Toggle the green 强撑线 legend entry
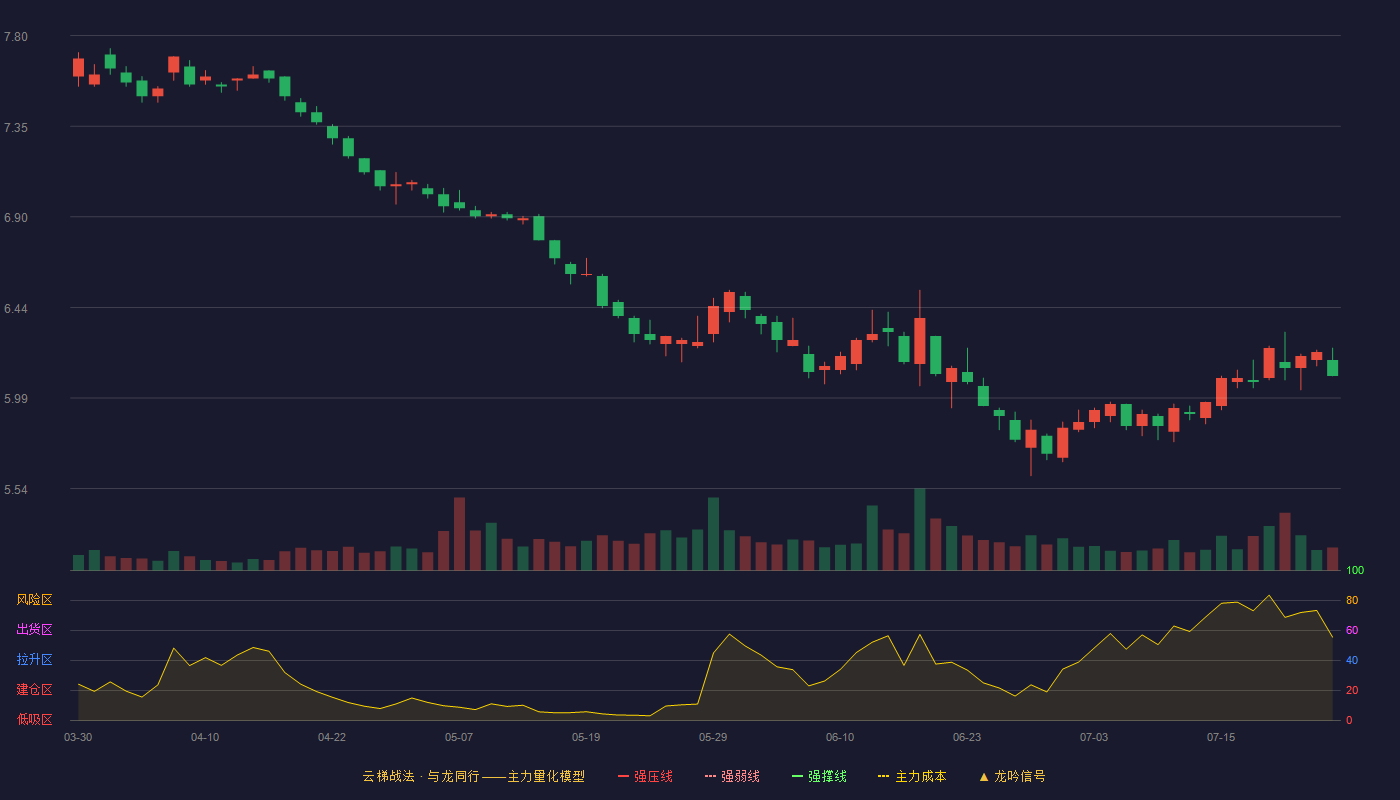The height and width of the screenshot is (800, 1400). click(819, 776)
